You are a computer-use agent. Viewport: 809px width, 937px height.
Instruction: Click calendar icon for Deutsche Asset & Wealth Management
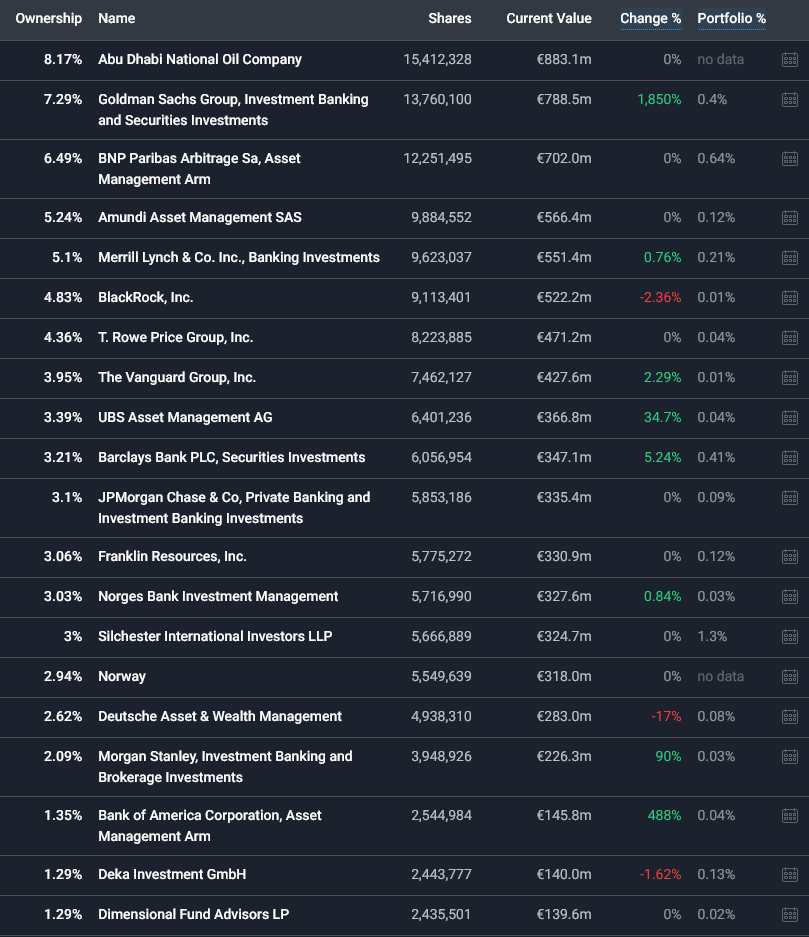789,717
